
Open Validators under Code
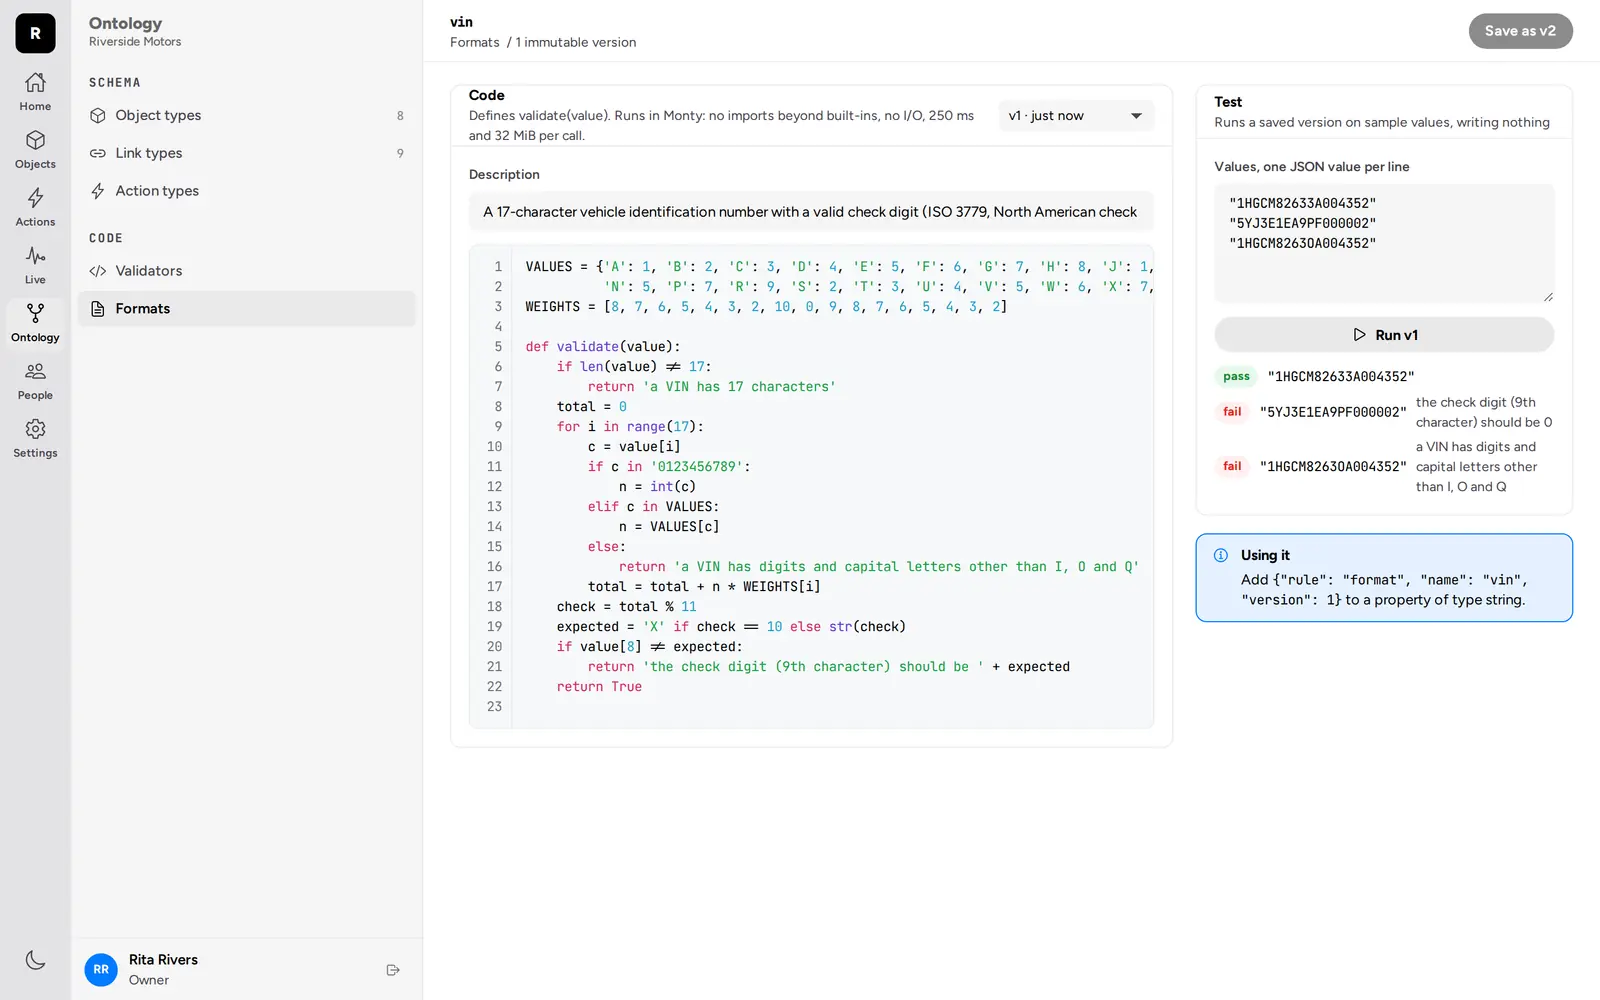246,271
